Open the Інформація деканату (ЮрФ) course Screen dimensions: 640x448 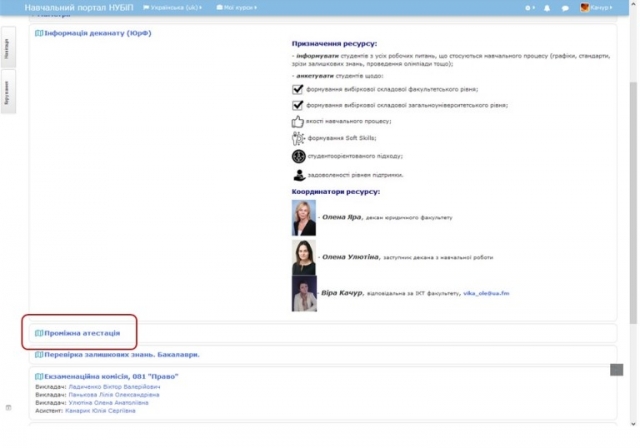click(98, 33)
